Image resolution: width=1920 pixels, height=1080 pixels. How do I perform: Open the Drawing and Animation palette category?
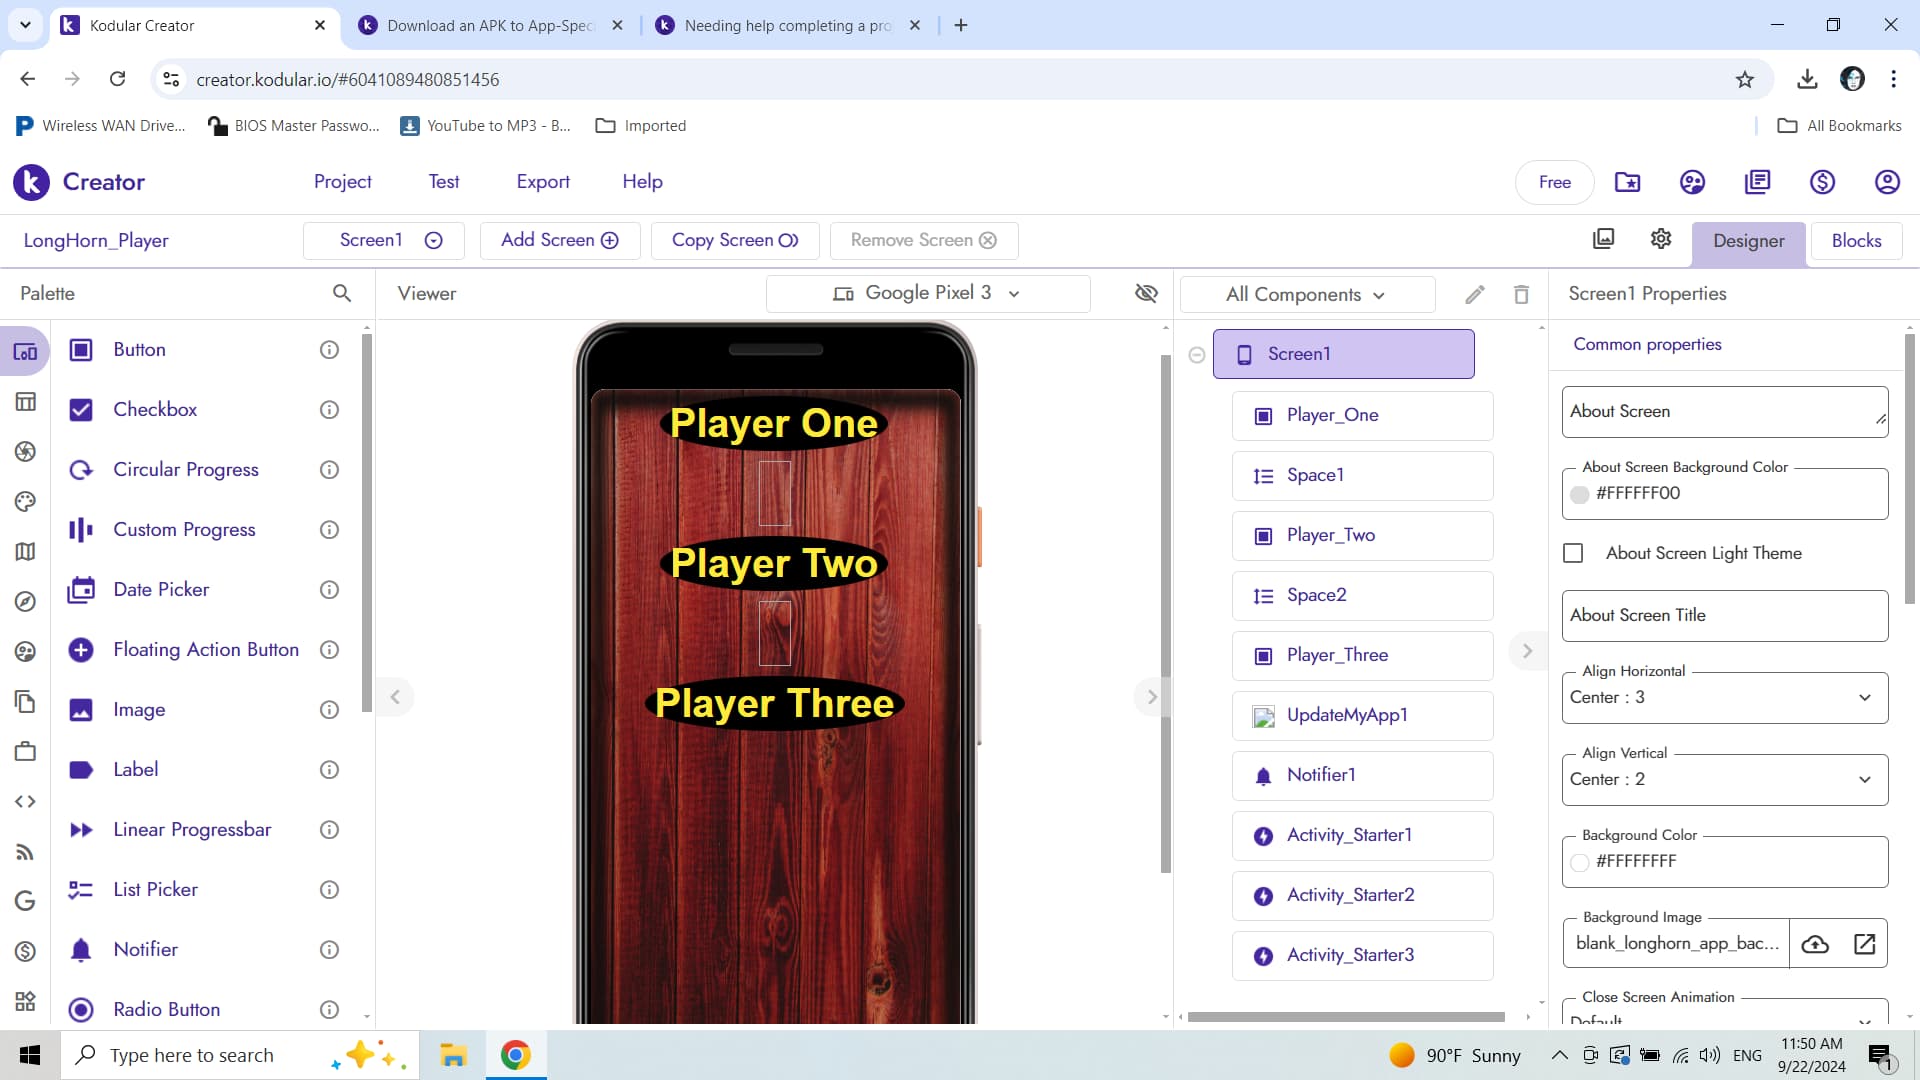click(25, 501)
